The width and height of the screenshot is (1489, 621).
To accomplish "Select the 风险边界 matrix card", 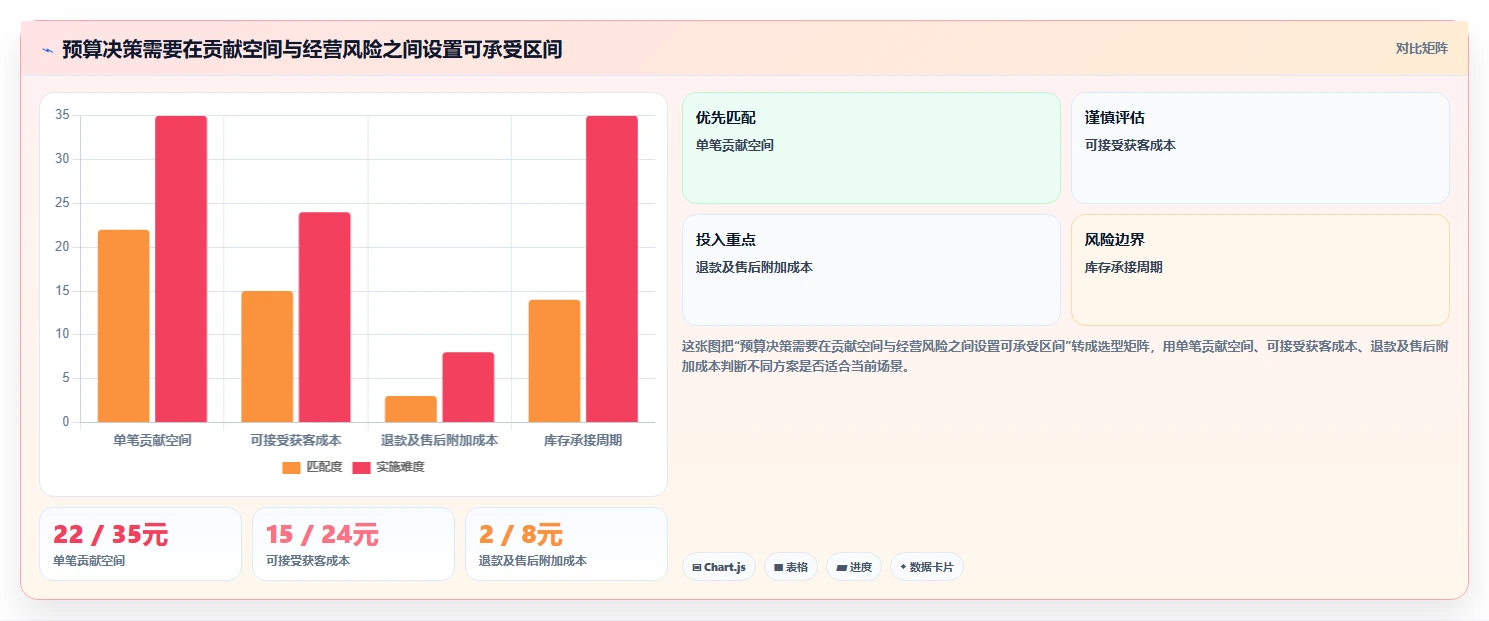I will pos(1260,270).
